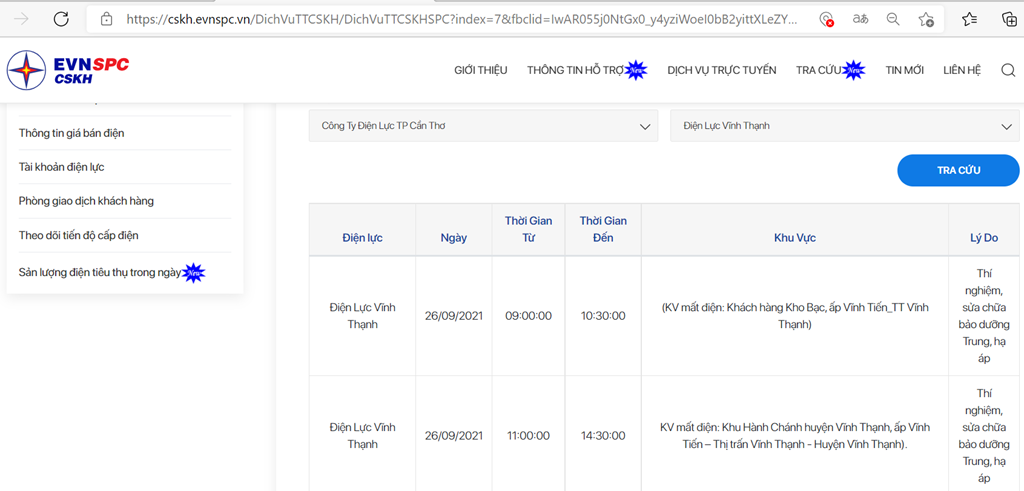Add page to favorites star icon
The width and height of the screenshot is (1024, 491).
pyautogui.click(x=925, y=20)
